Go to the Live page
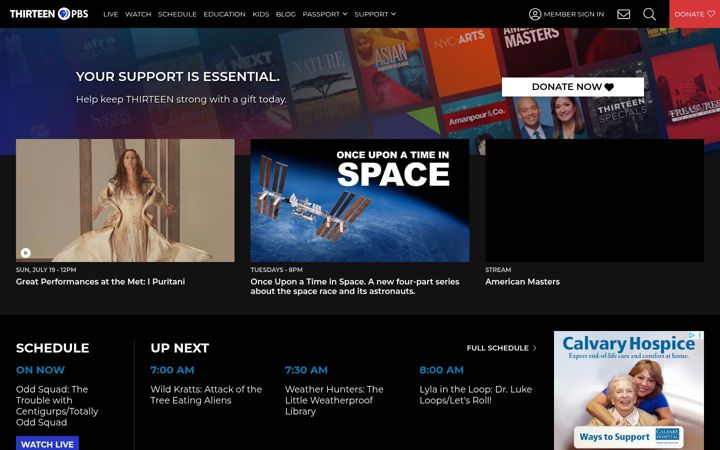Image resolution: width=720 pixels, height=450 pixels. point(111,14)
